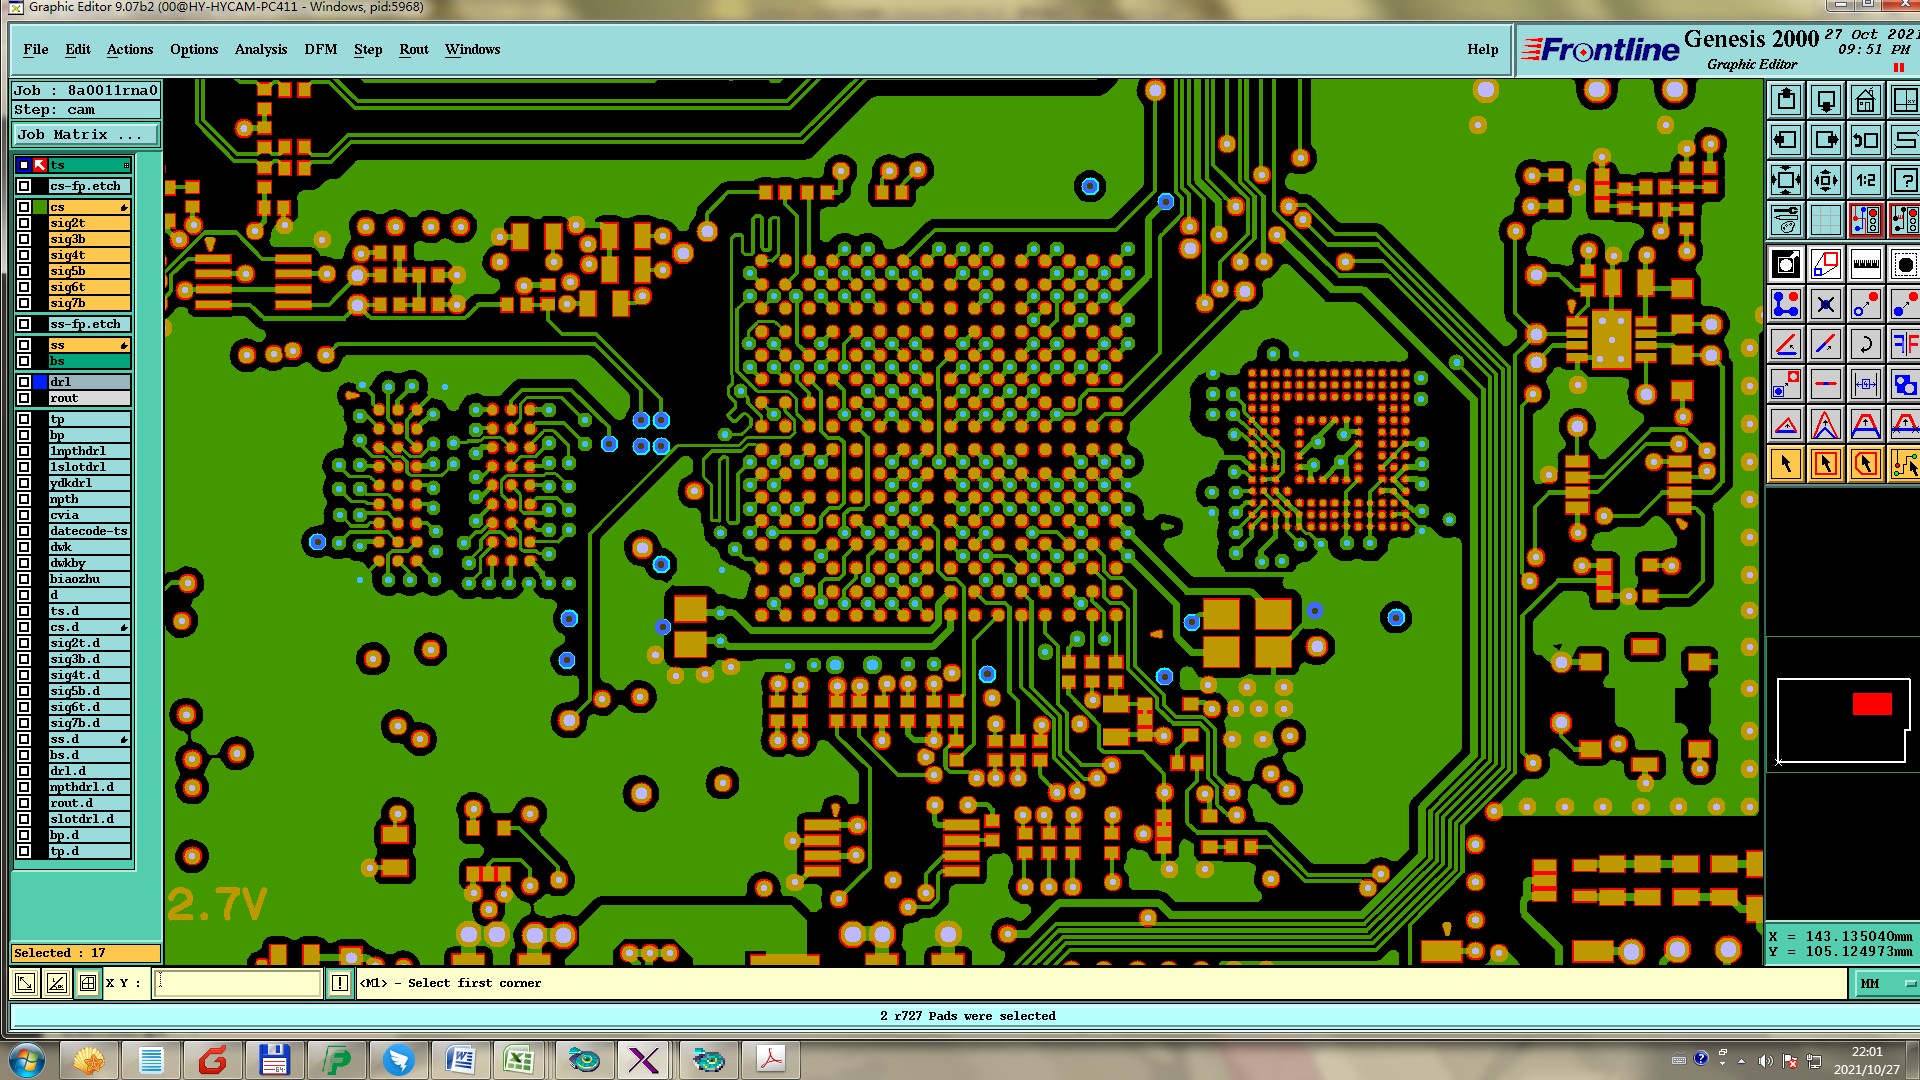Click the X Y coordinate input field

tap(238, 984)
